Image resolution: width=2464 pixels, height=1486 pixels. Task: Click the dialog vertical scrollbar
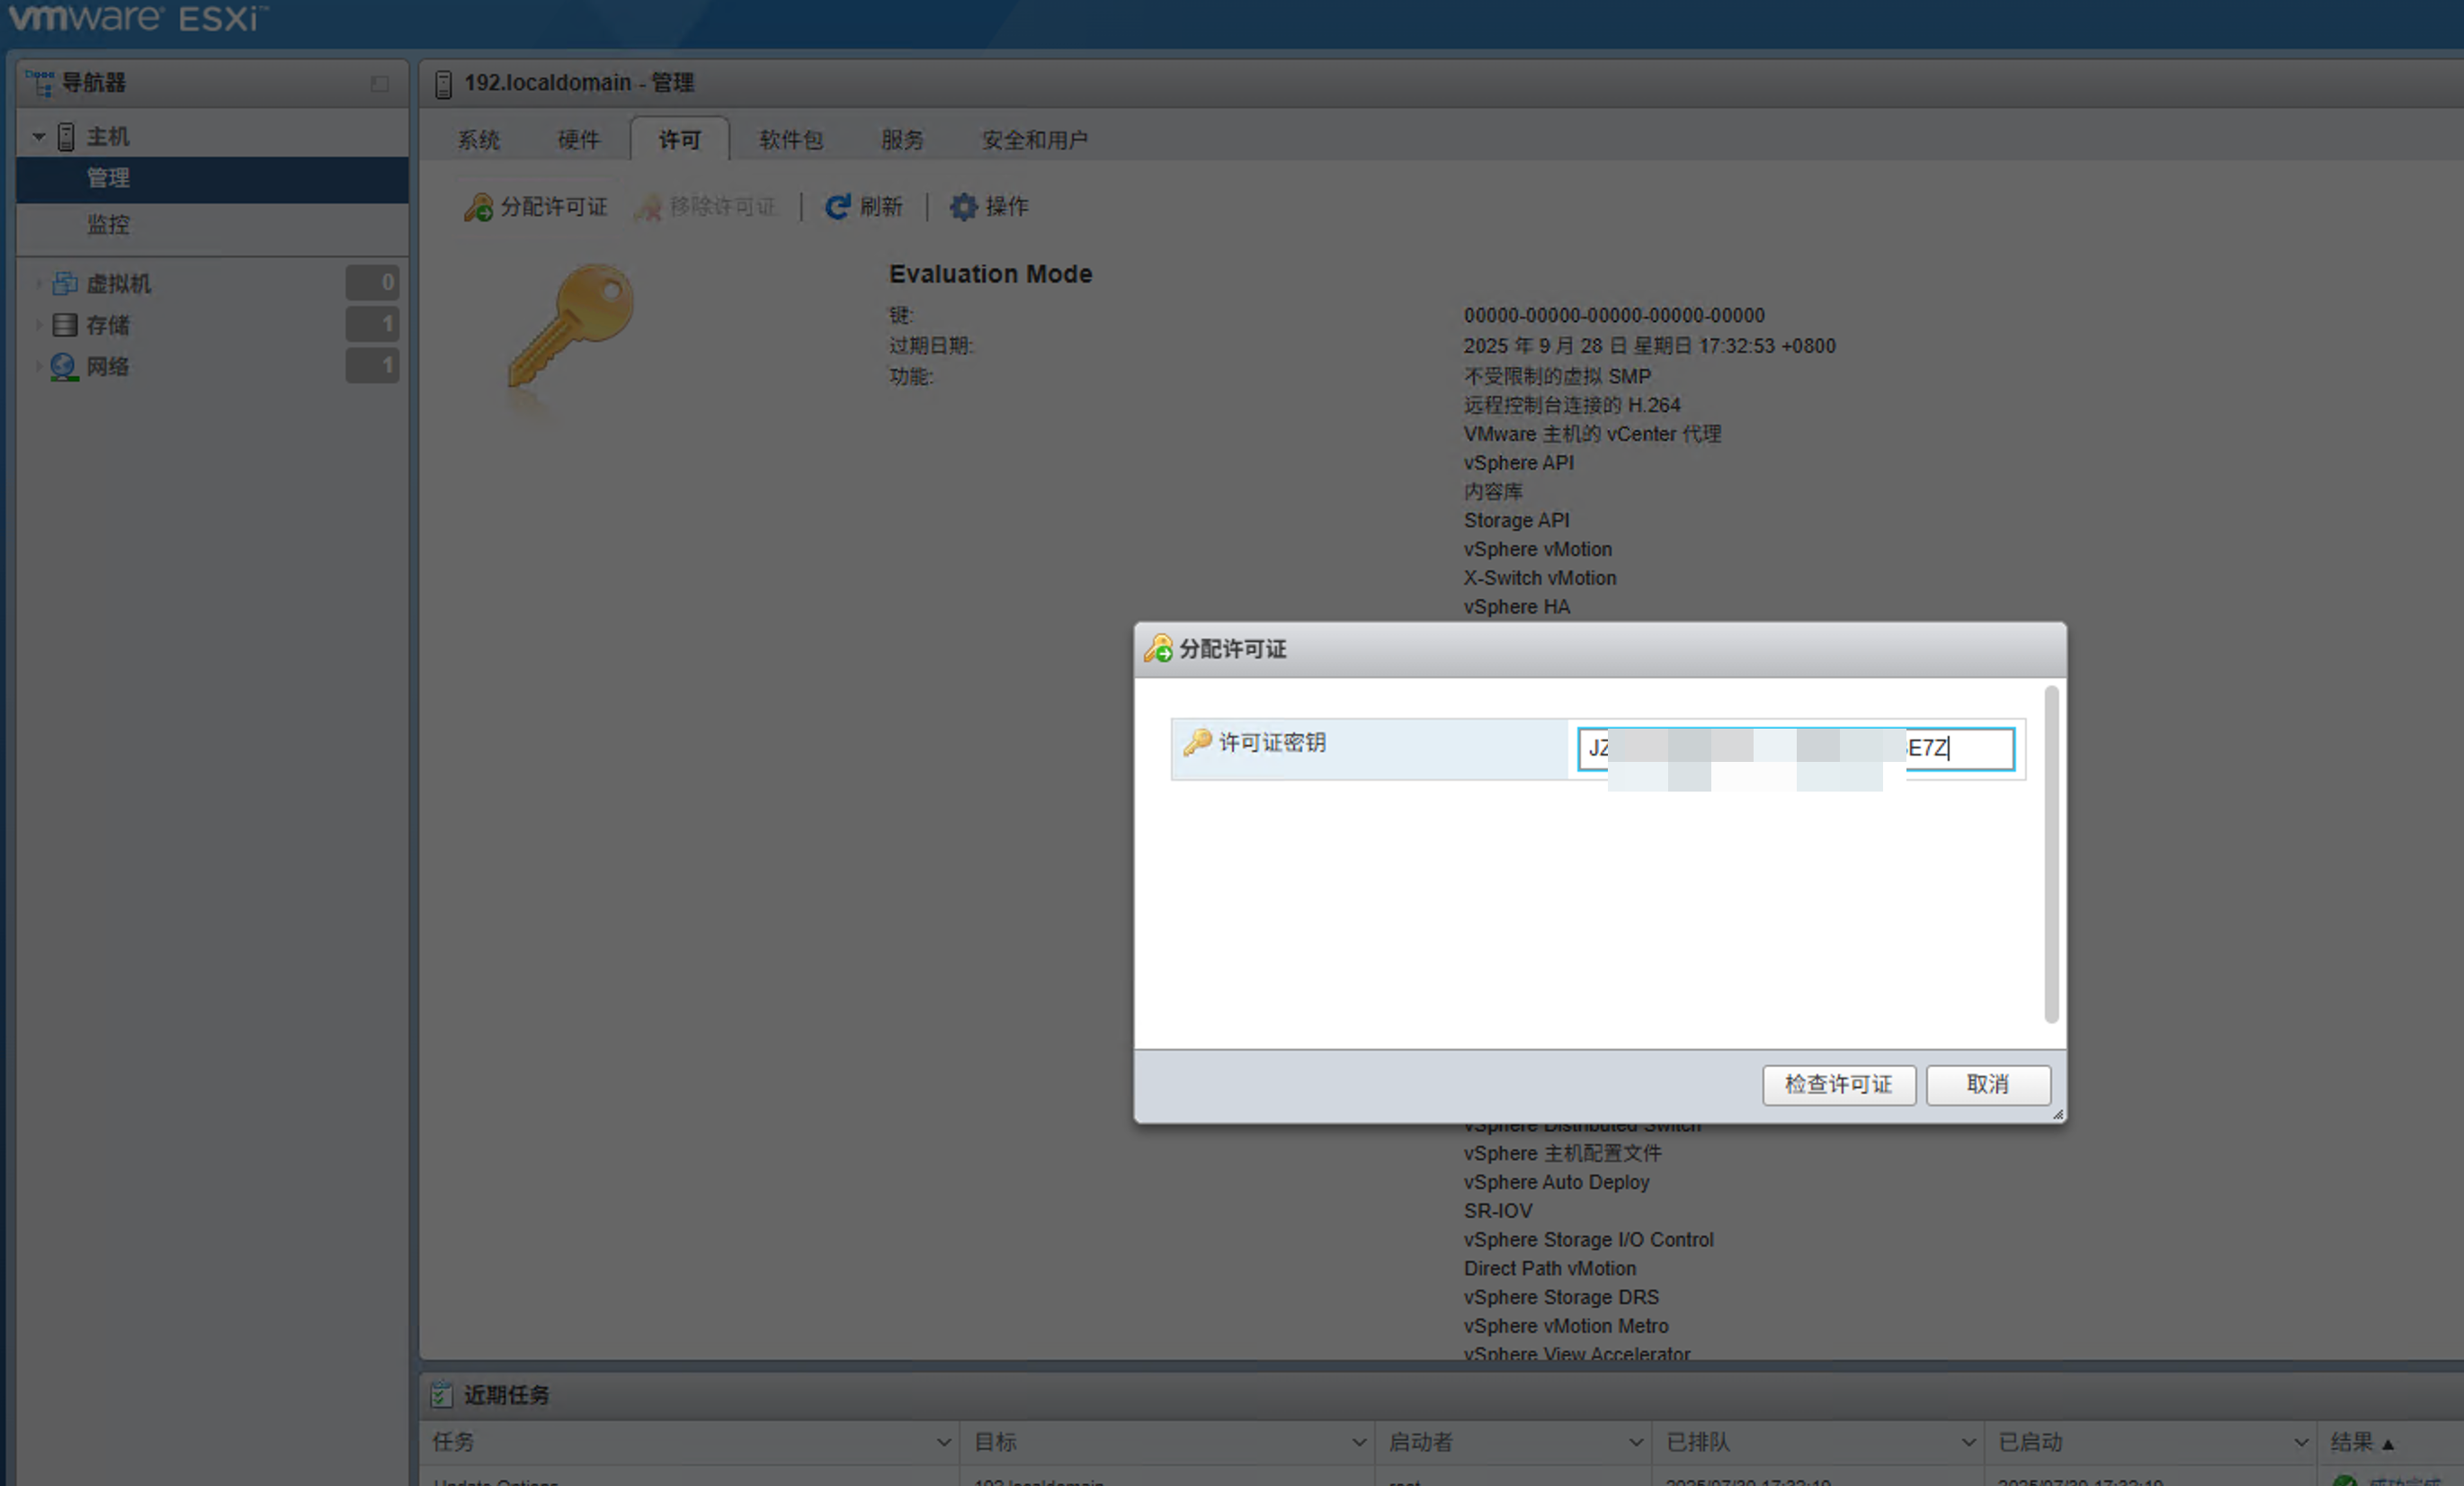[x=2051, y=855]
